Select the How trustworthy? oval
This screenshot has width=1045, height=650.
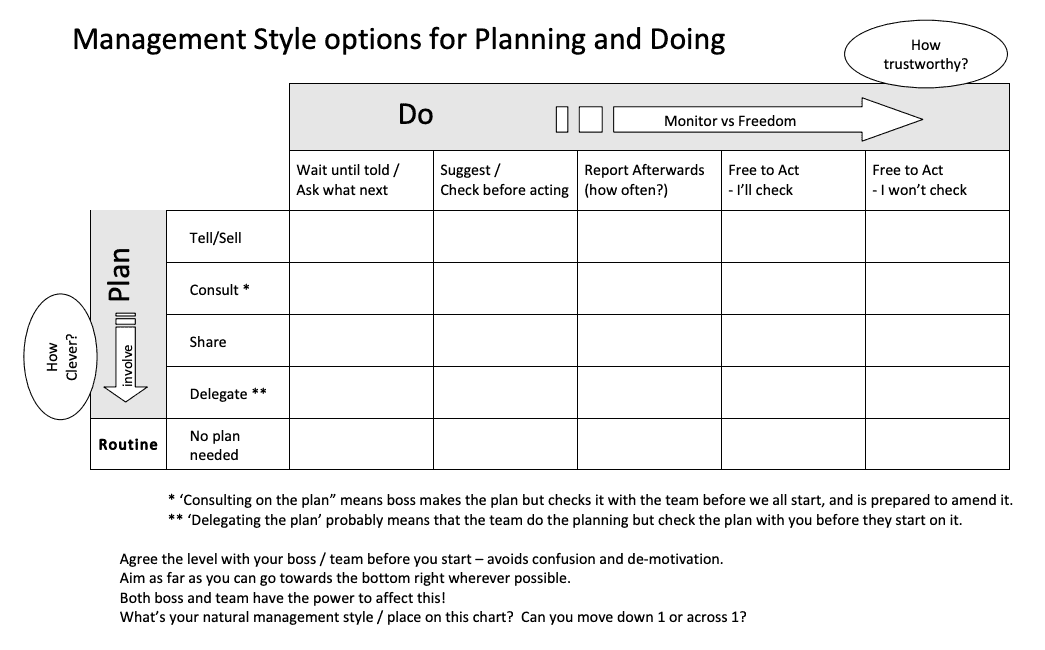tap(926, 55)
